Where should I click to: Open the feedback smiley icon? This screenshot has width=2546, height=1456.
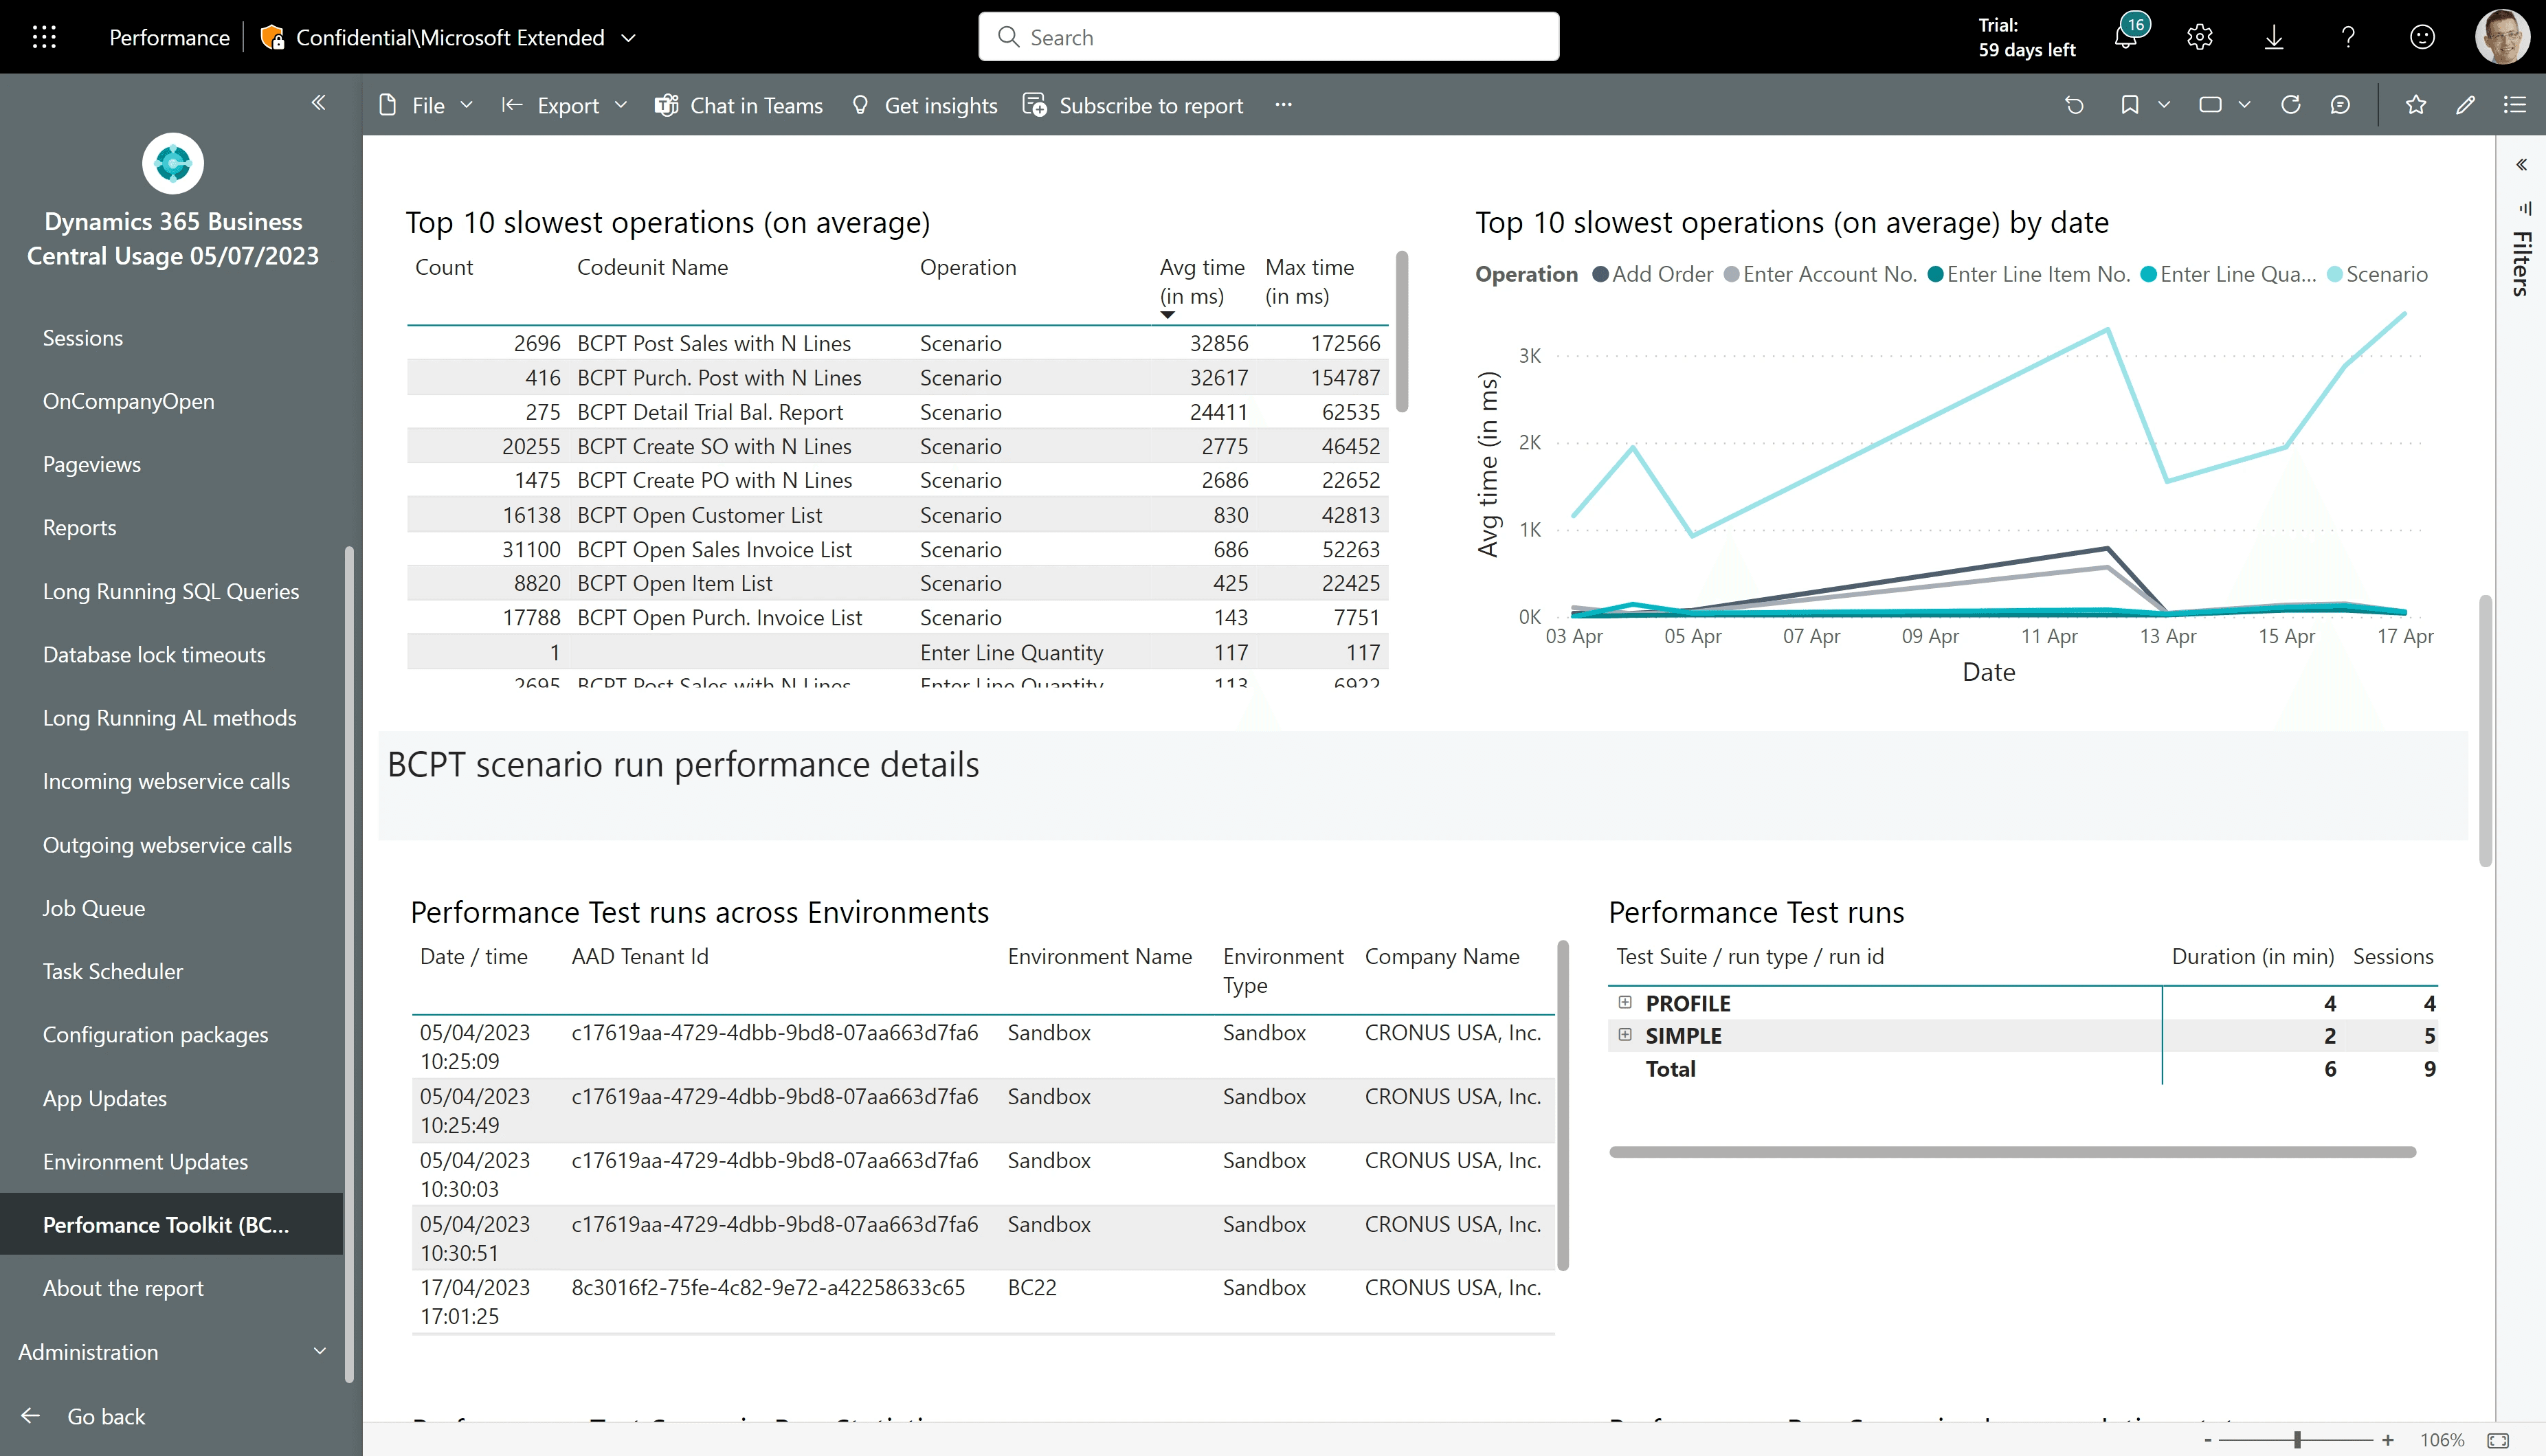(x=2421, y=37)
